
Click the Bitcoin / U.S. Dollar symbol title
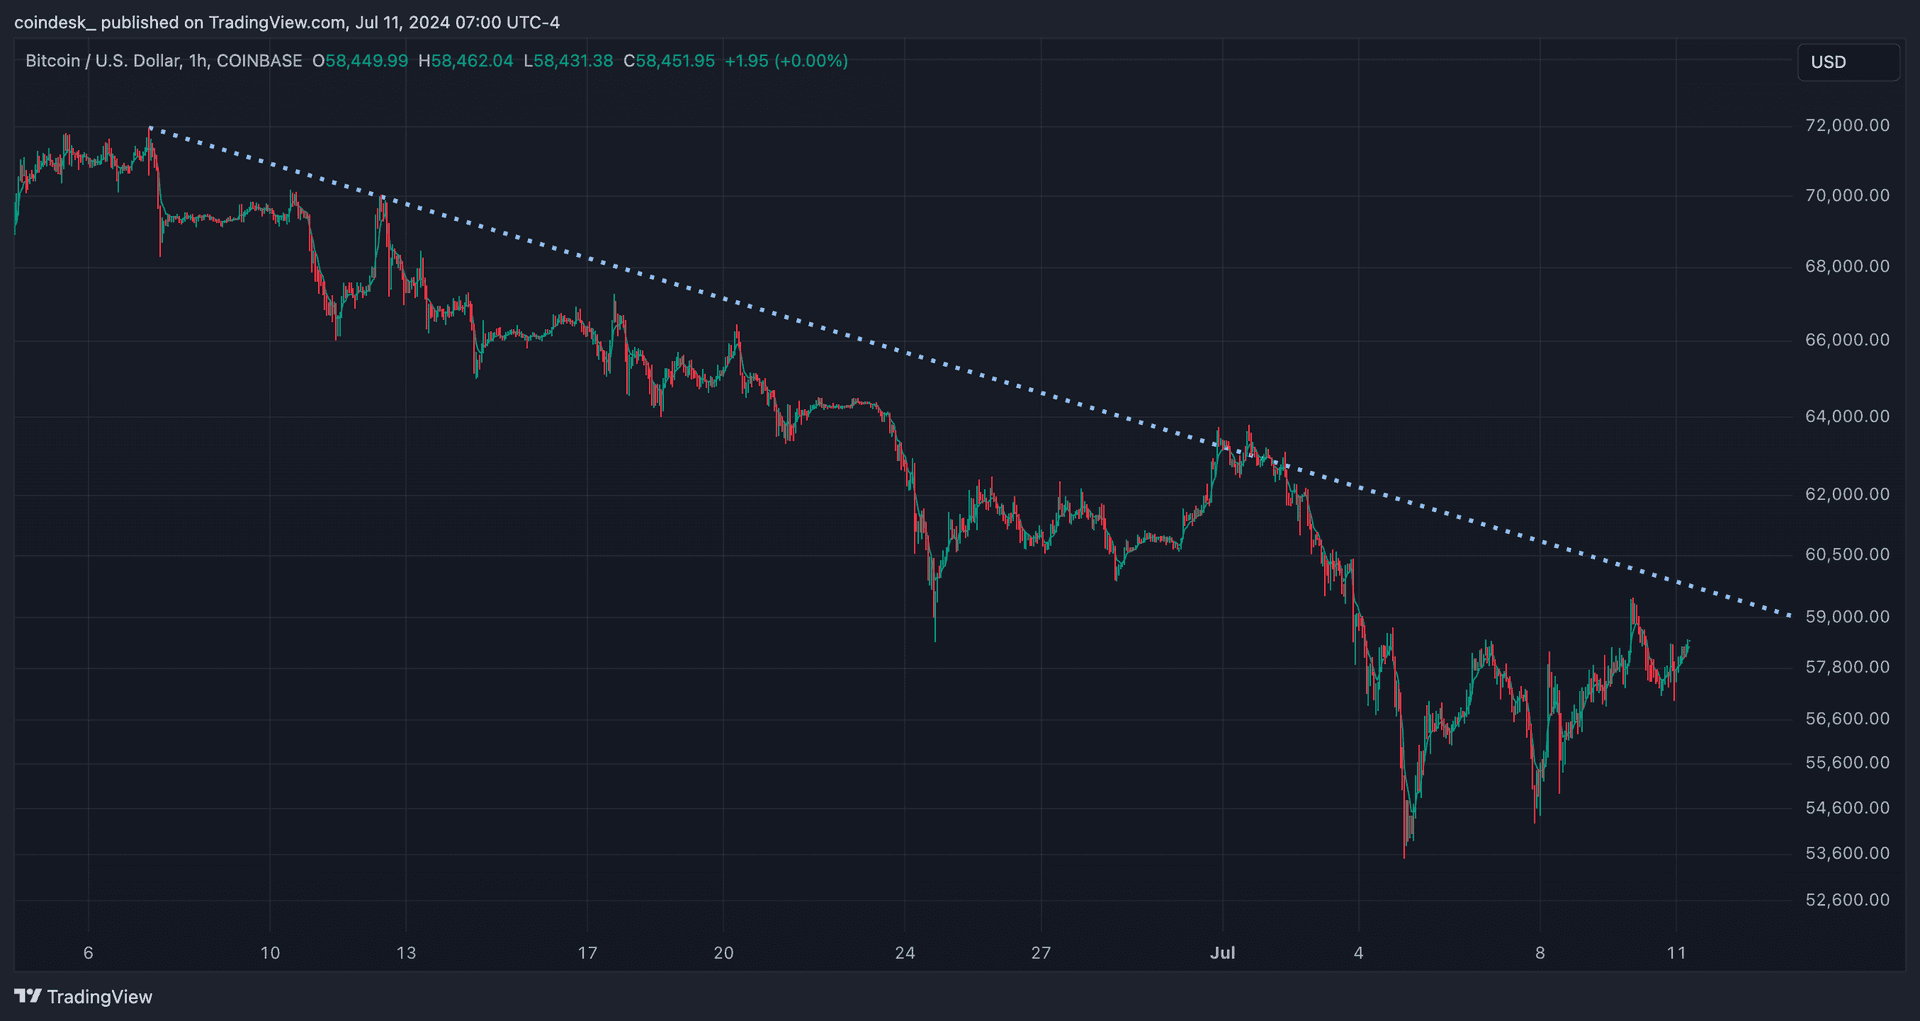pos(164,61)
